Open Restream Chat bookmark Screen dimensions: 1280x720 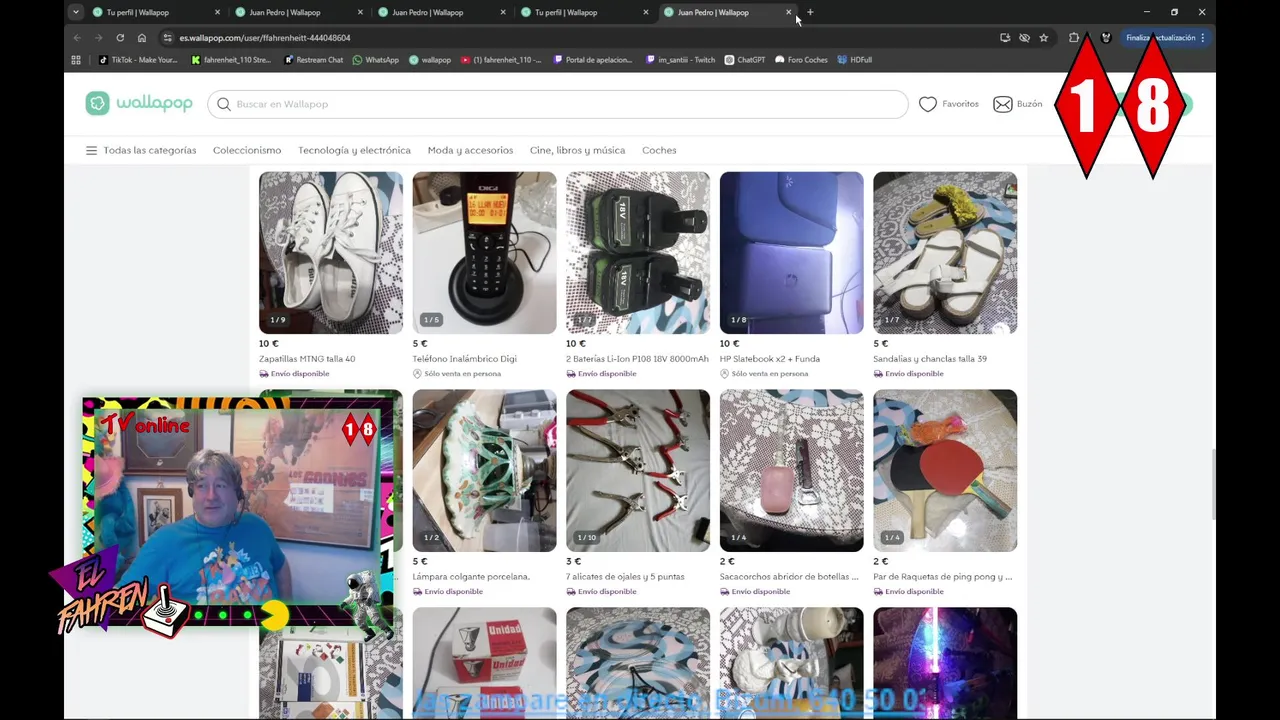[x=313, y=60]
